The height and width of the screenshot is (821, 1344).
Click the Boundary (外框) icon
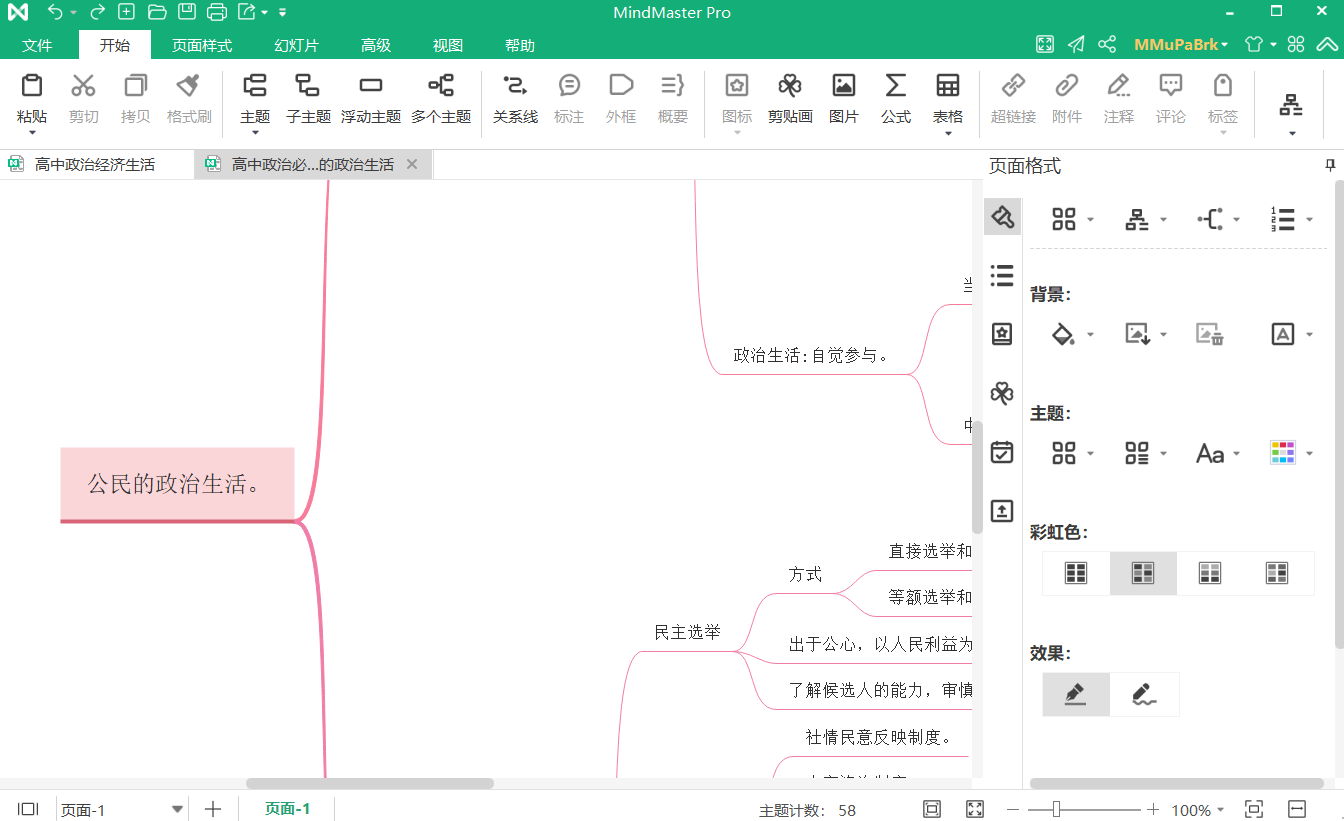621,86
